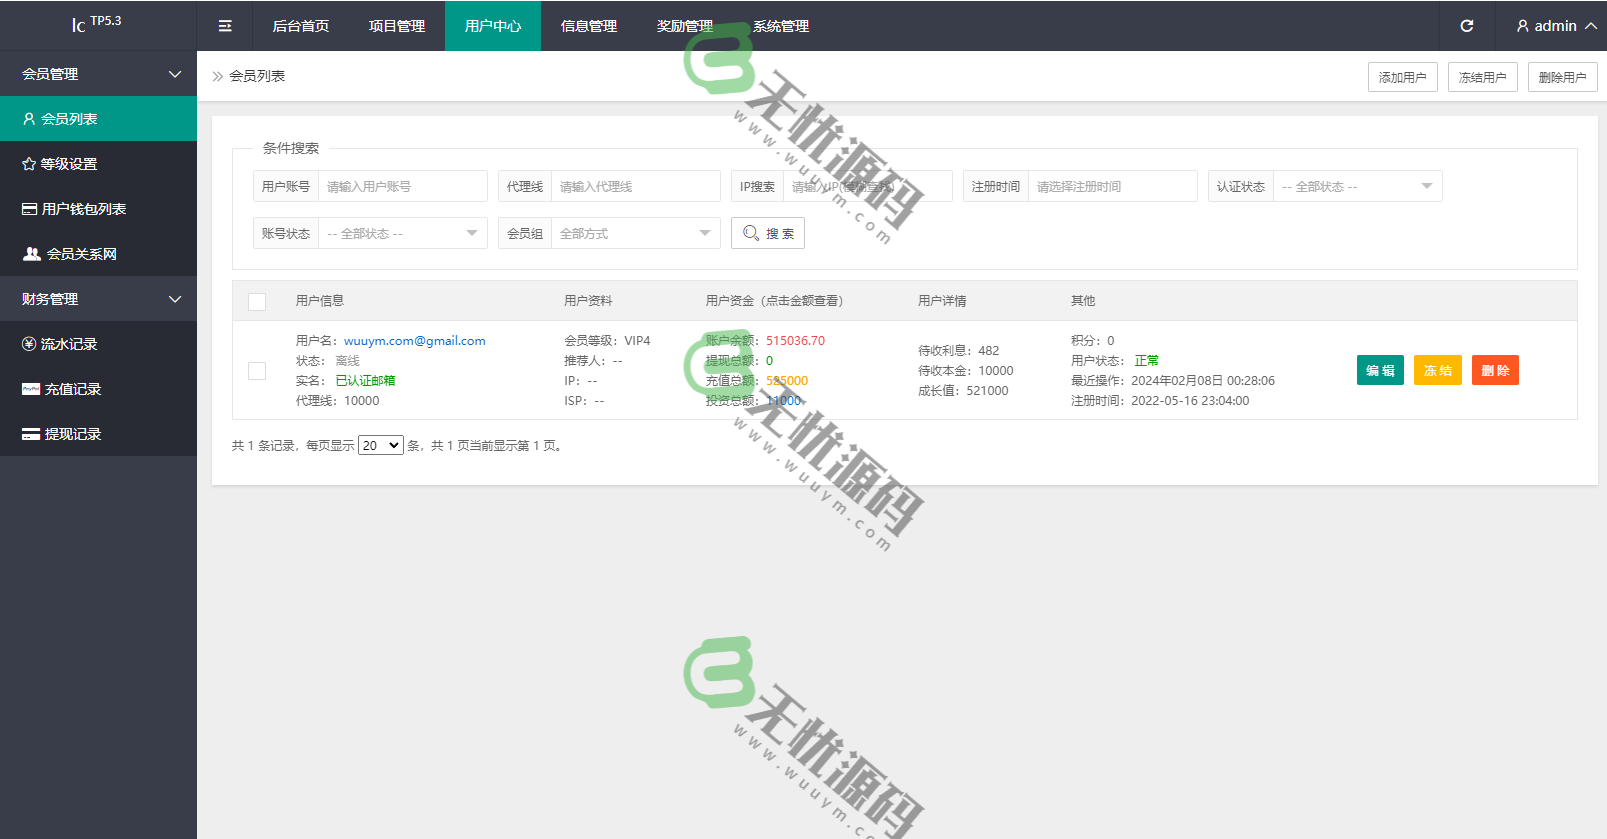Open the per-page count selector showing 20
Viewport: 1607px width, 839px height.
[381, 446]
